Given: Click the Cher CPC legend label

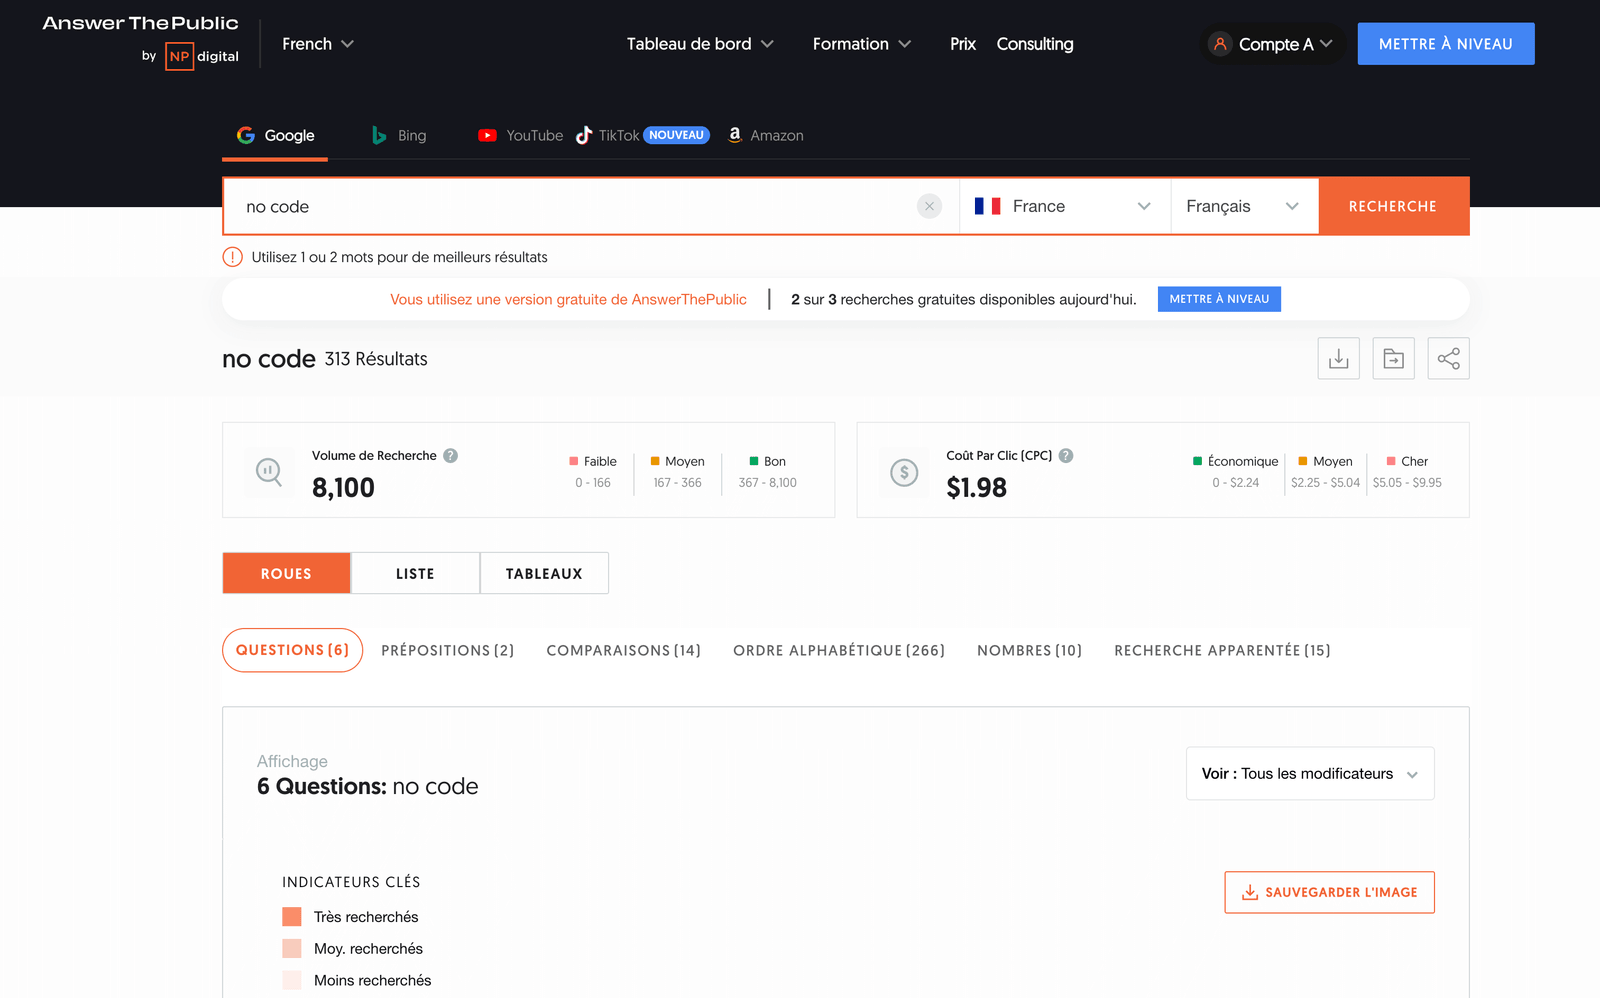Looking at the screenshot, I should (1414, 461).
